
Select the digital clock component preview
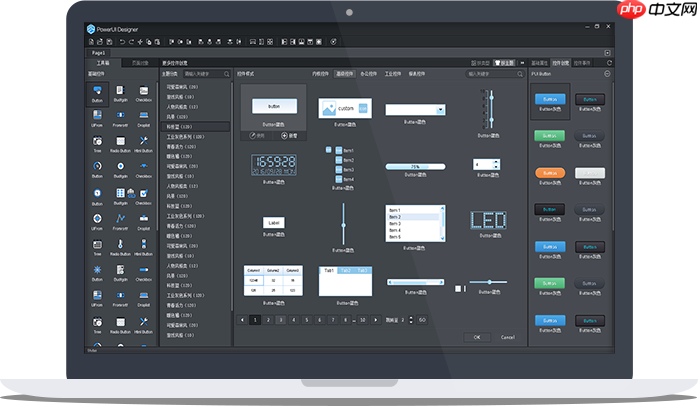point(274,165)
